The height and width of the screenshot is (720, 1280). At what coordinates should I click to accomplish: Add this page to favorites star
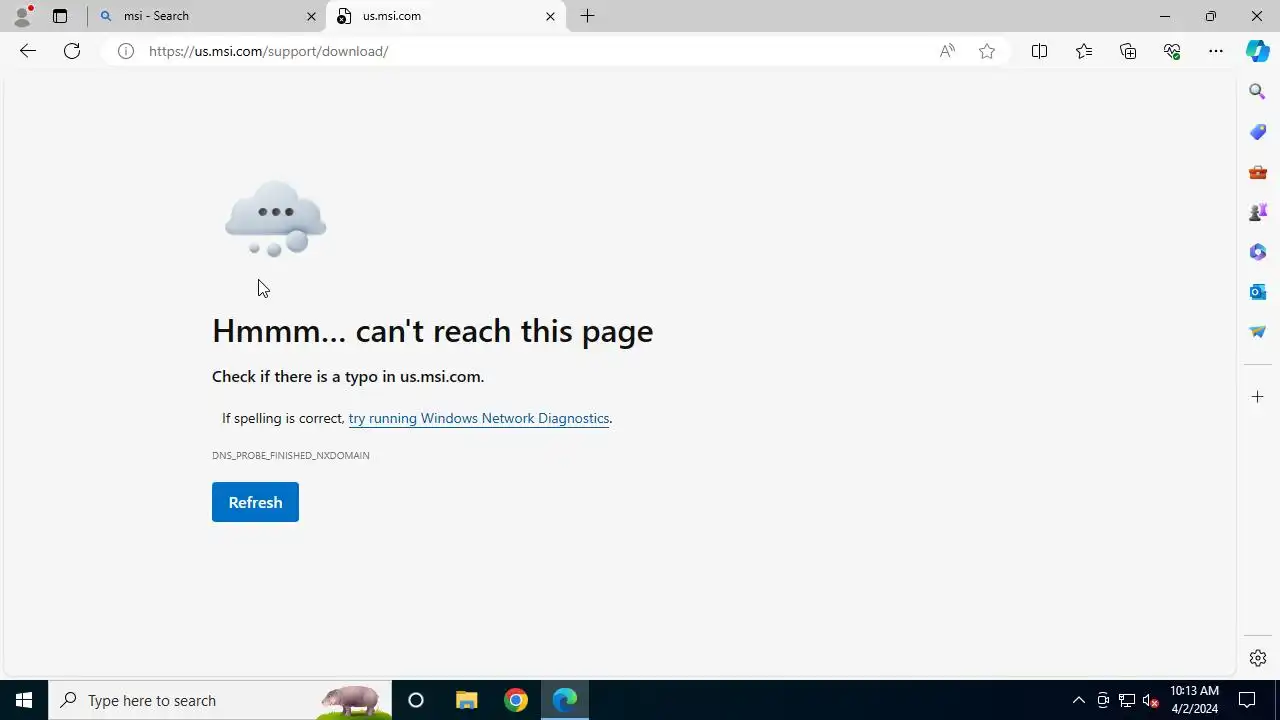[x=987, y=51]
